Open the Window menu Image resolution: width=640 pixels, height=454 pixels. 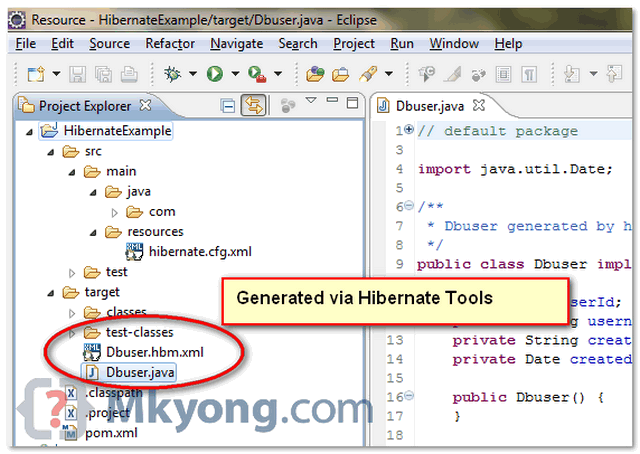coord(454,43)
